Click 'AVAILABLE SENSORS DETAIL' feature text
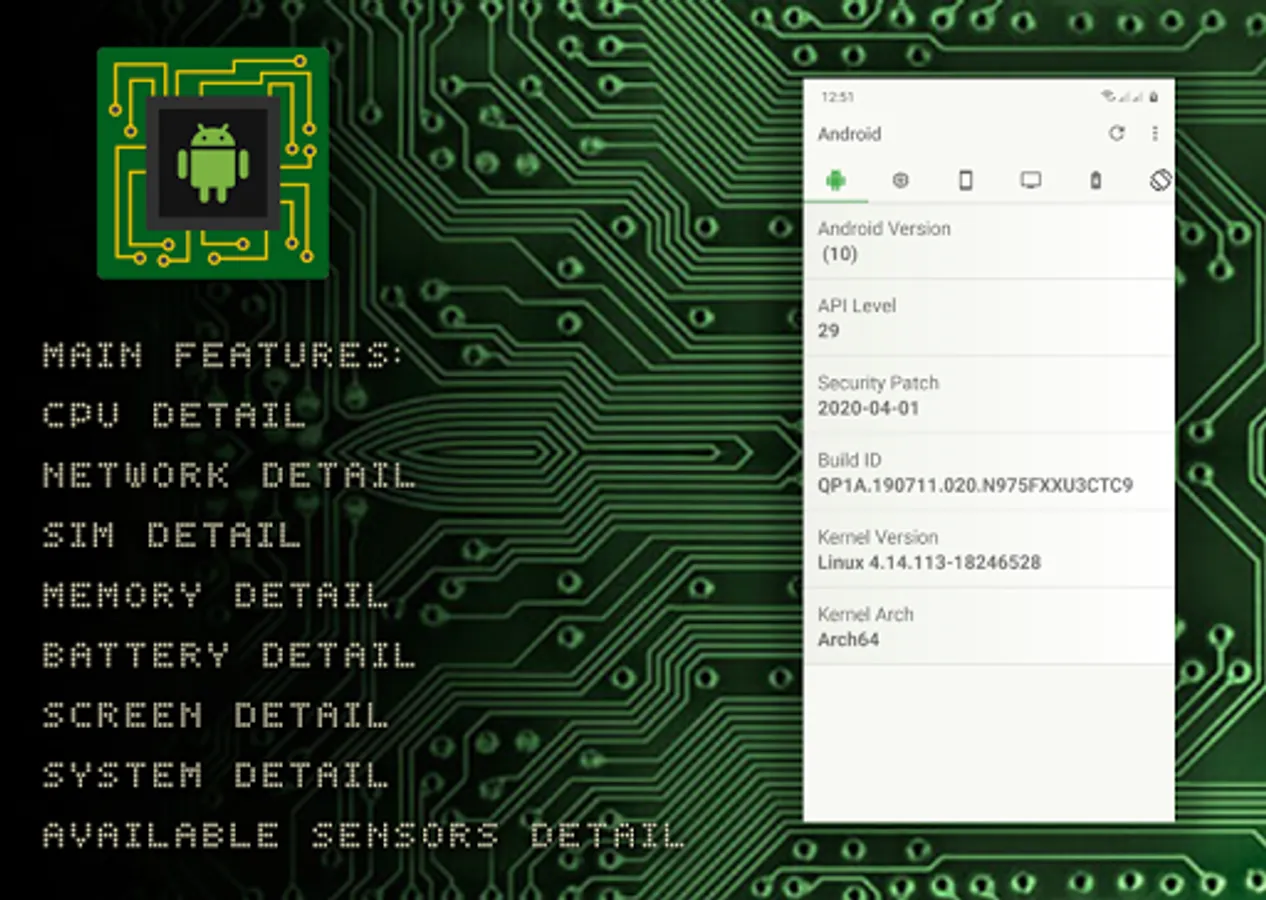This screenshot has width=1266, height=900. (x=363, y=835)
